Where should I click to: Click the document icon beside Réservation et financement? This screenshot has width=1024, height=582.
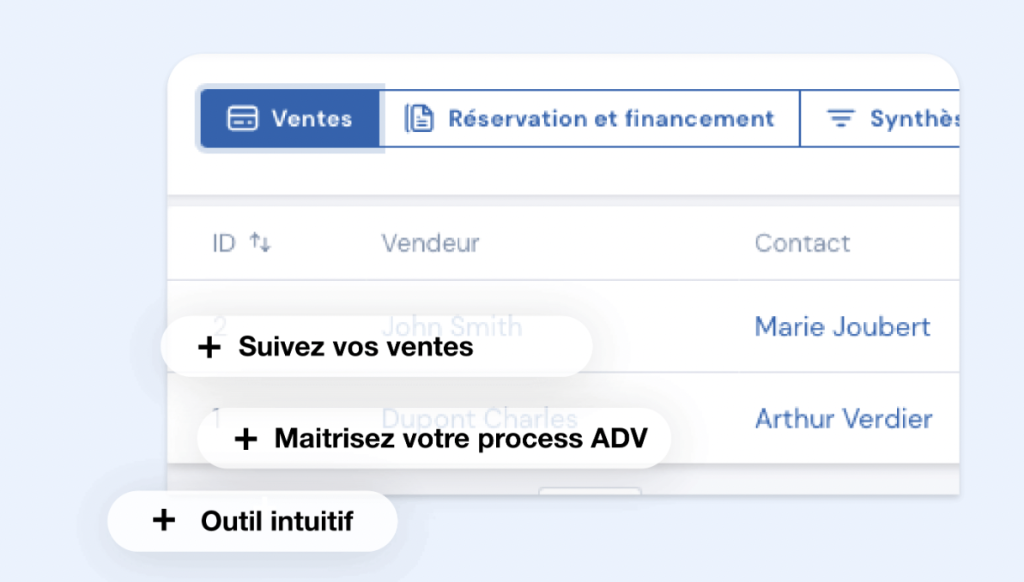(419, 119)
